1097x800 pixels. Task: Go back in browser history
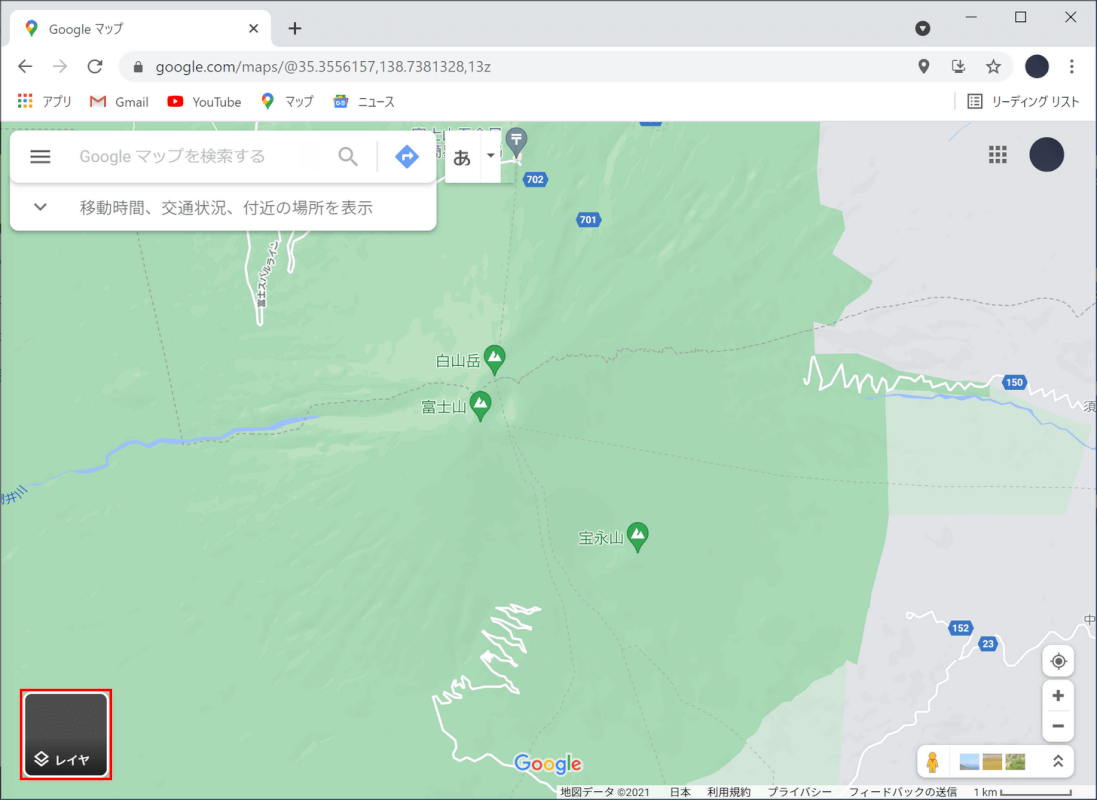pos(25,66)
